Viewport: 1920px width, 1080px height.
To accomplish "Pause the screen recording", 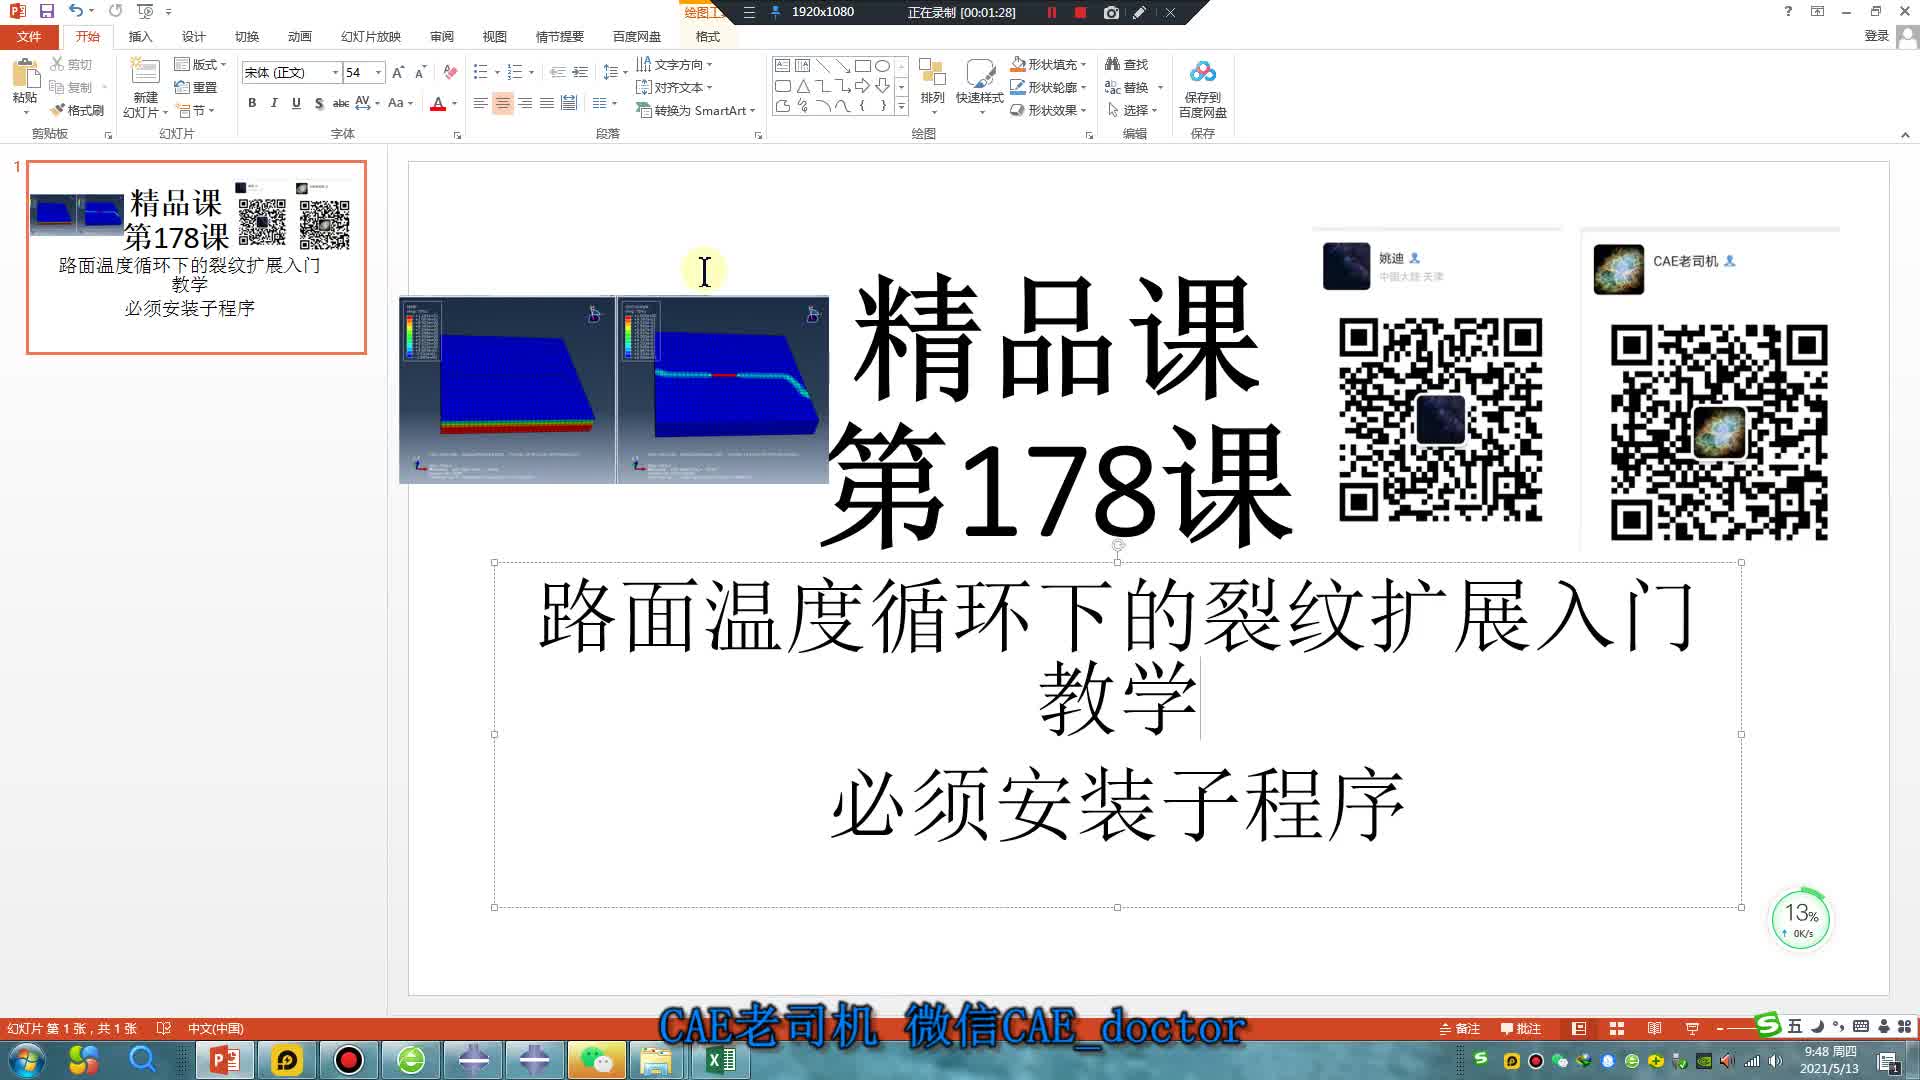I will tap(1052, 12).
